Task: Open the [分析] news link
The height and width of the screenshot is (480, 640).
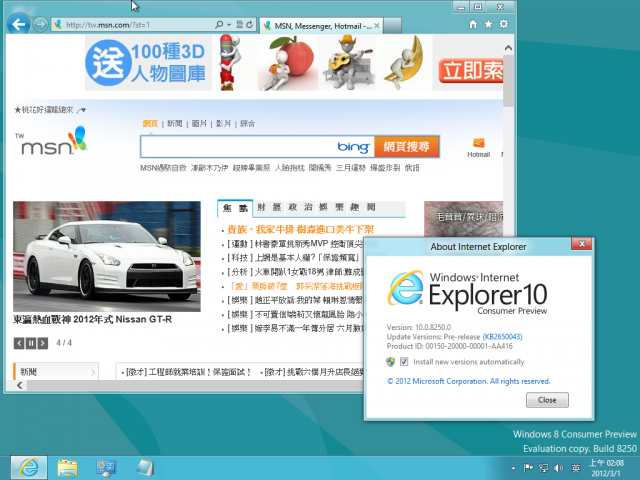Action: (294, 272)
